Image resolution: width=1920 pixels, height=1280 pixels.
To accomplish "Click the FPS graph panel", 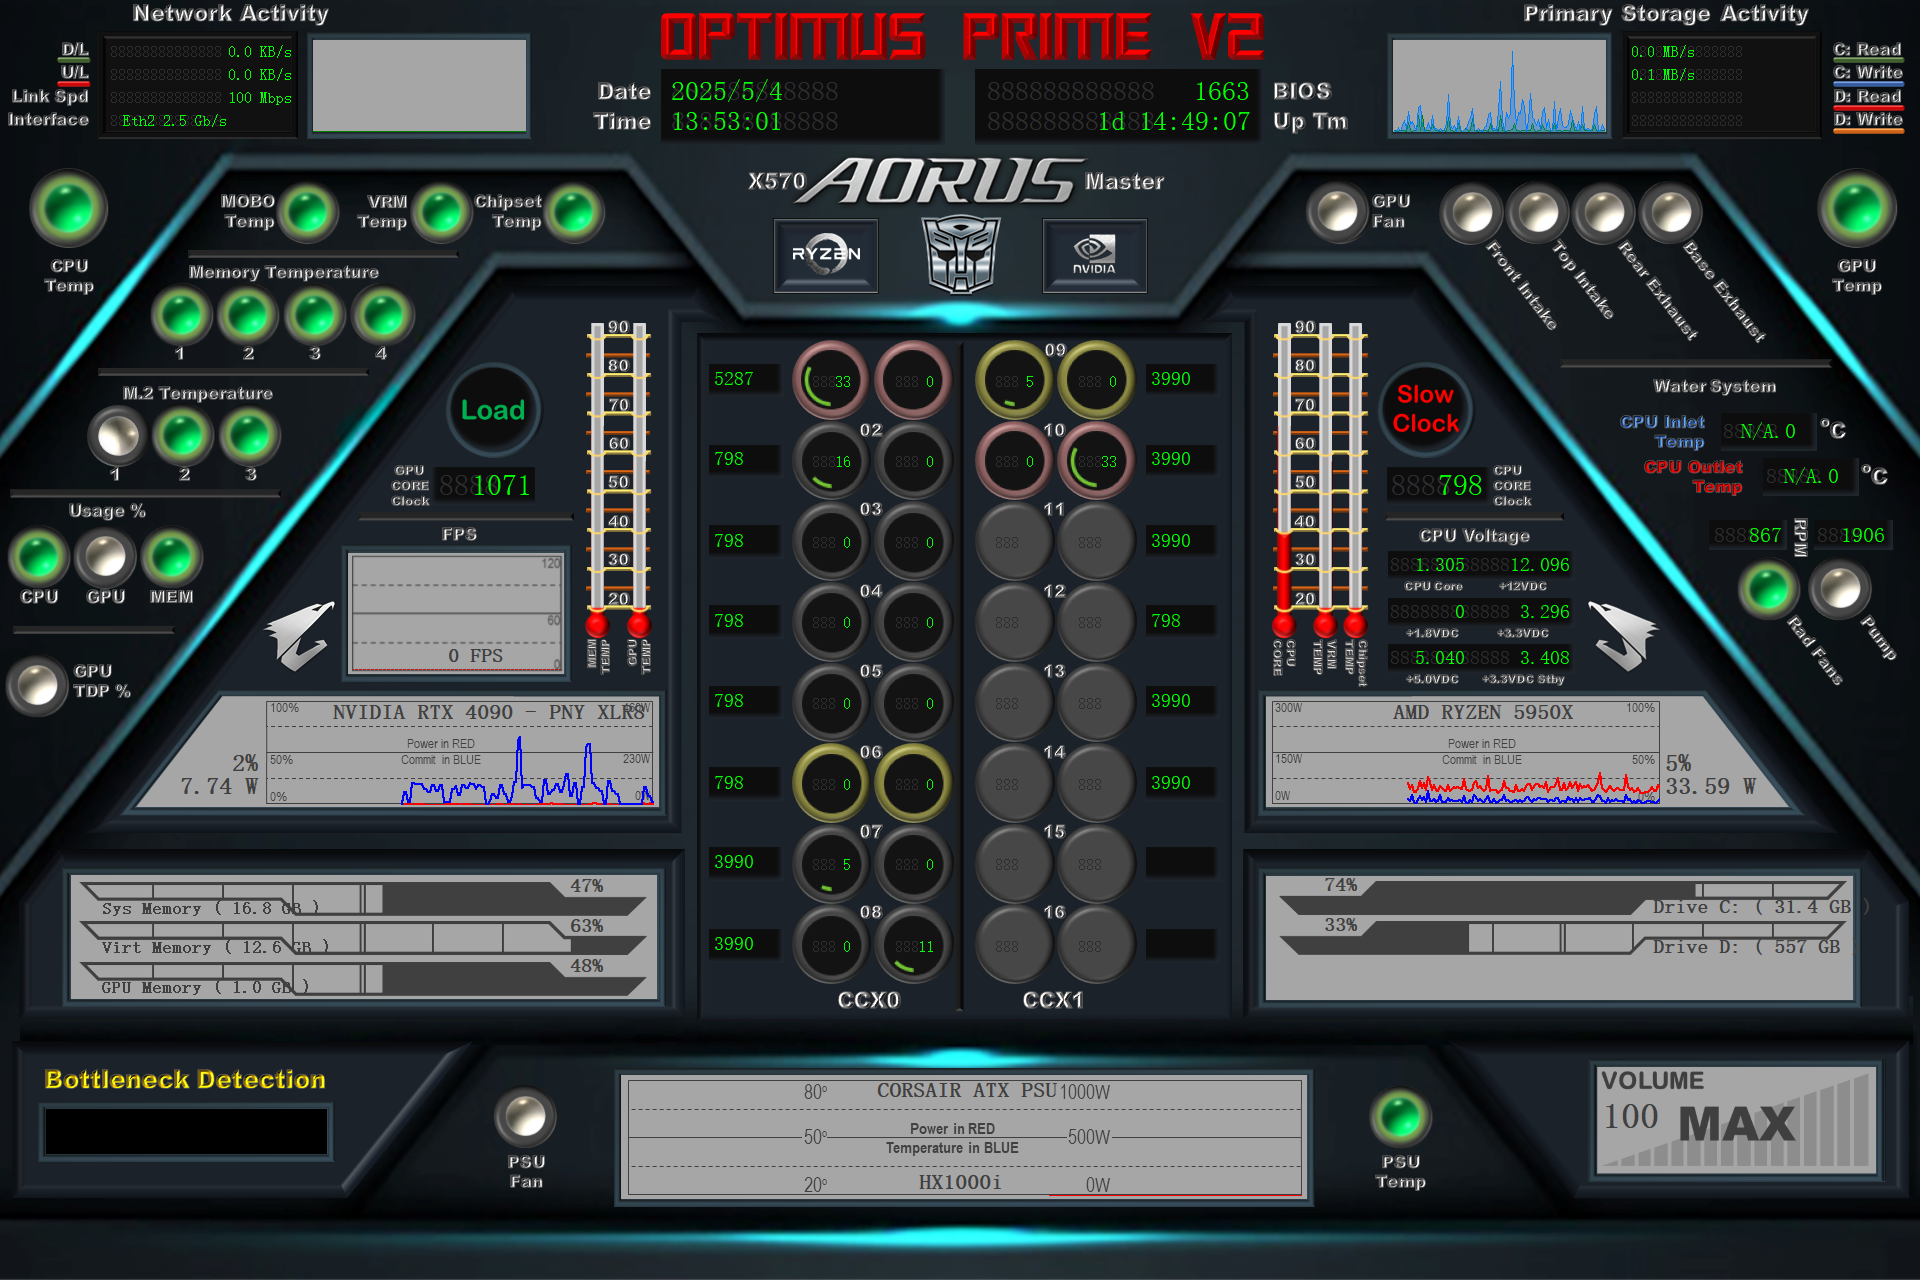I will pos(456,612).
